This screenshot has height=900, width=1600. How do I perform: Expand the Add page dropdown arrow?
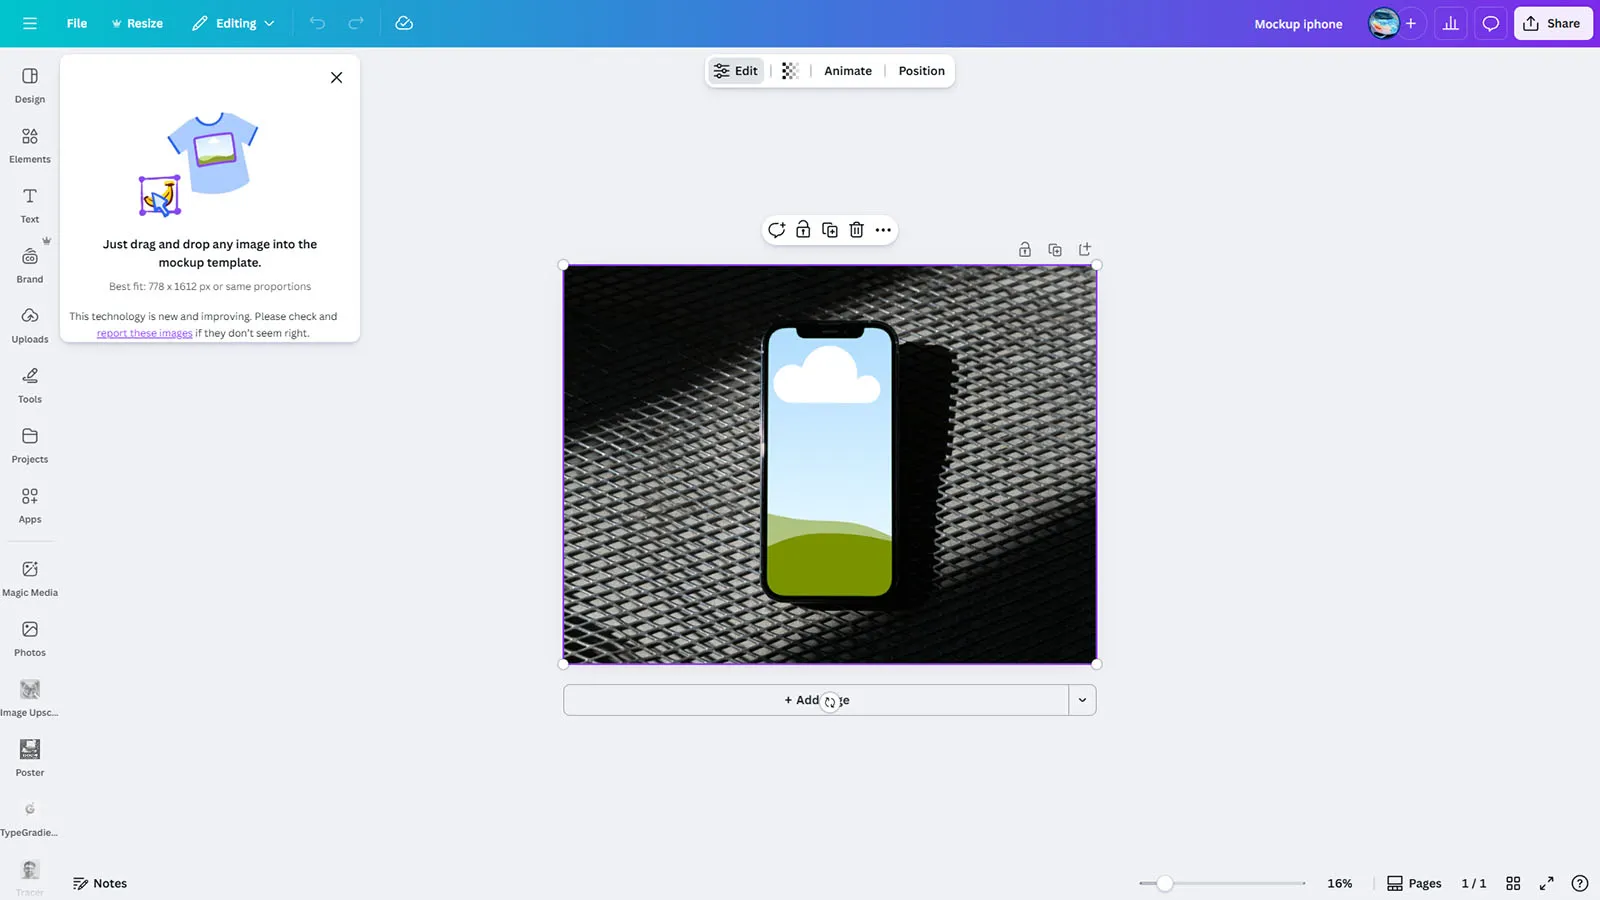click(x=1082, y=700)
